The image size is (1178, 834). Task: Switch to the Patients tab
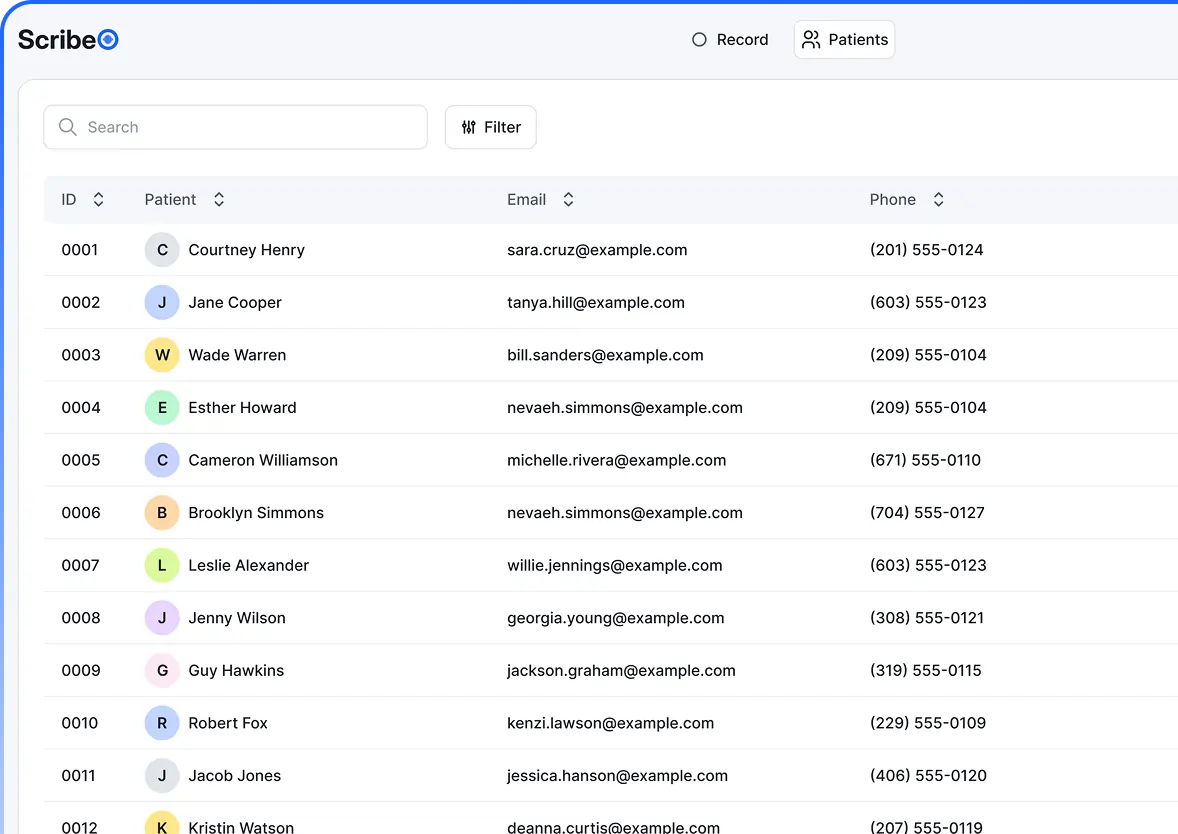pyautogui.click(x=845, y=40)
